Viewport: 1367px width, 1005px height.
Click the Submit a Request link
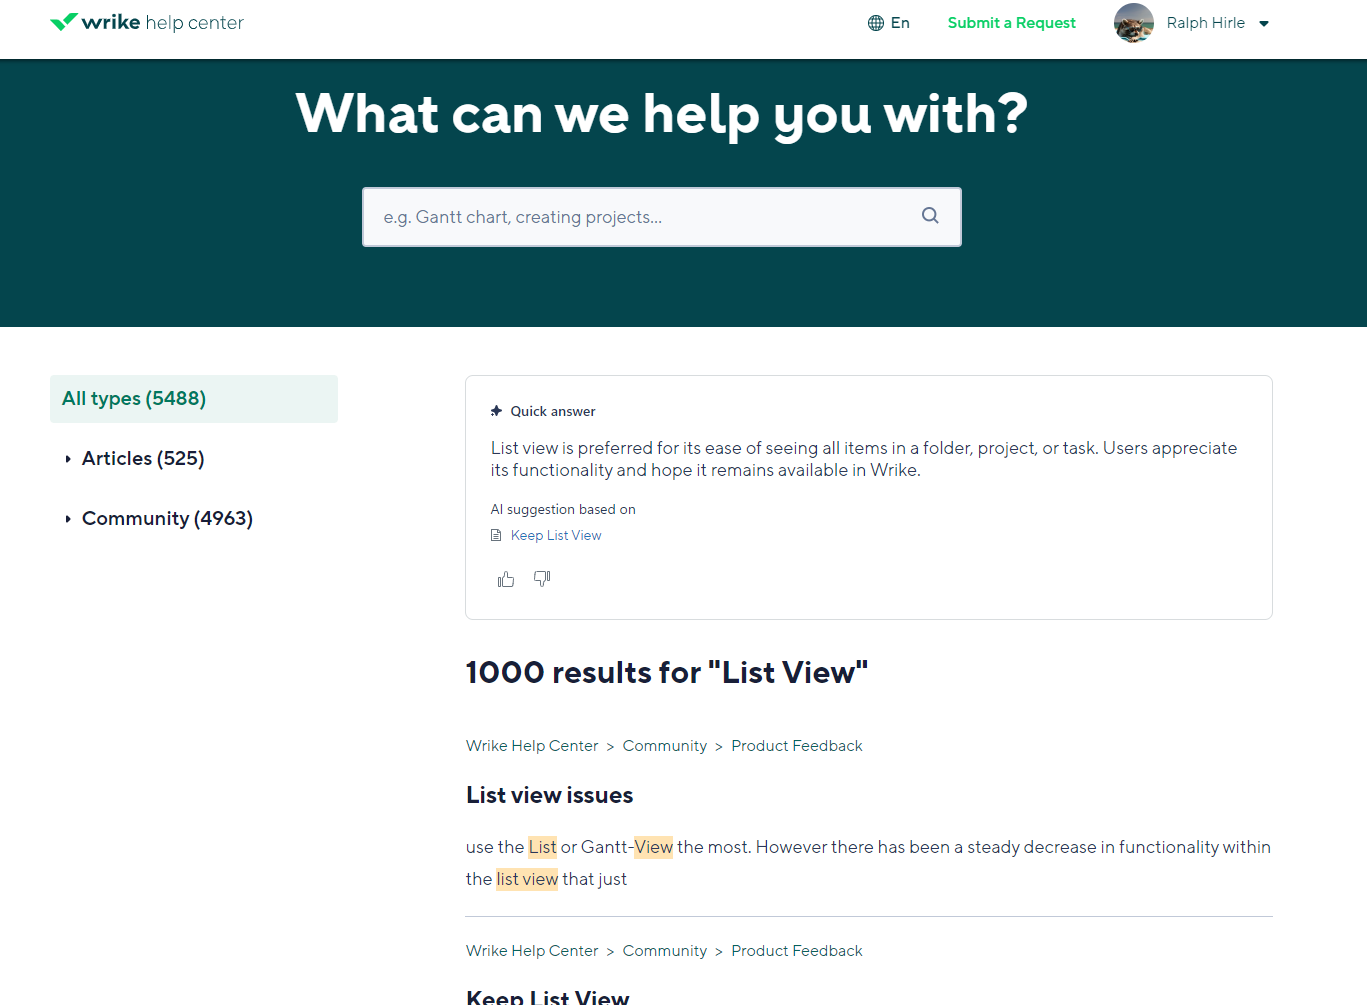pos(1012,23)
